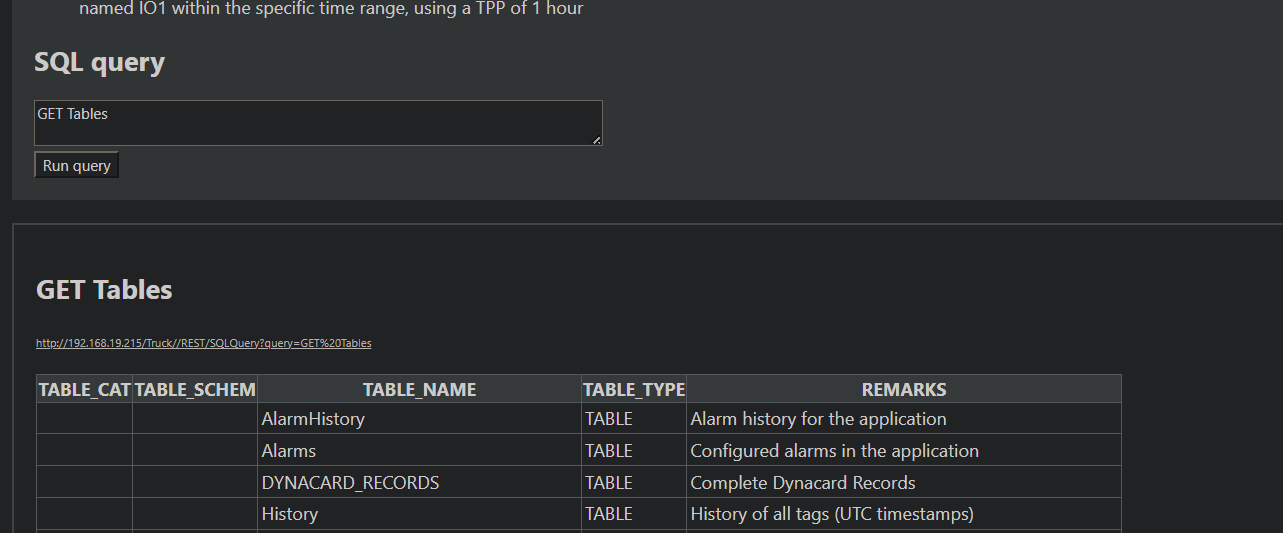Click the 'SQL query' section heading
Image resolution: width=1283 pixels, height=533 pixels.
pyautogui.click(x=99, y=62)
